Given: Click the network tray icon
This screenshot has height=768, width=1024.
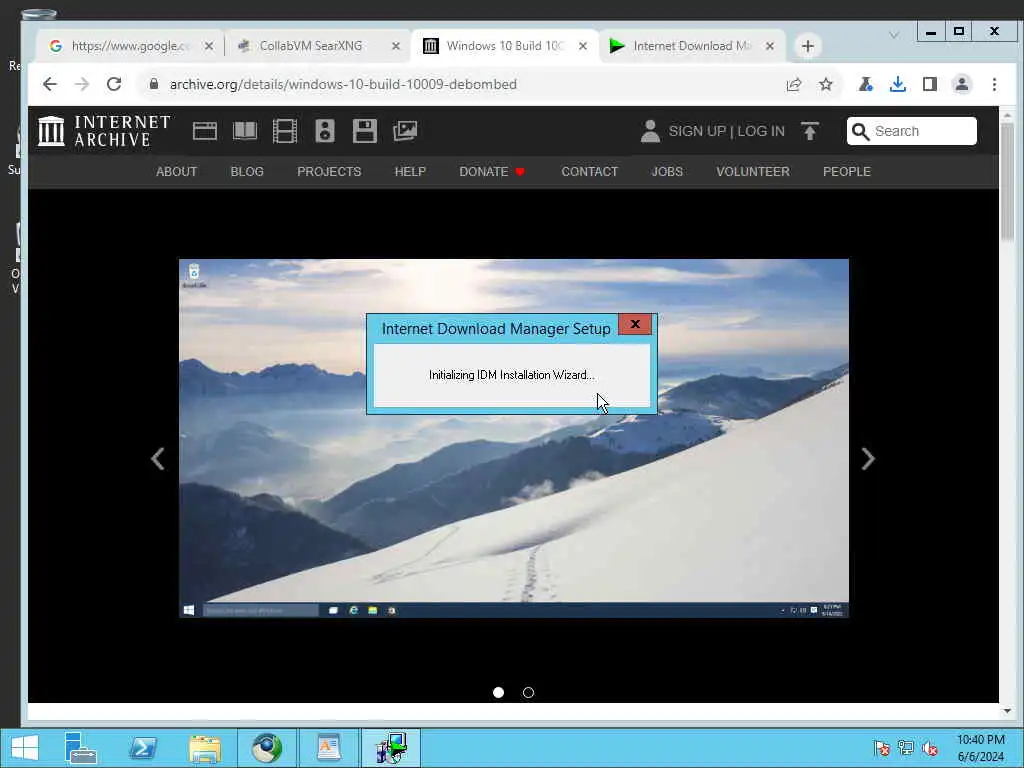Looking at the screenshot, I should 906,748.
